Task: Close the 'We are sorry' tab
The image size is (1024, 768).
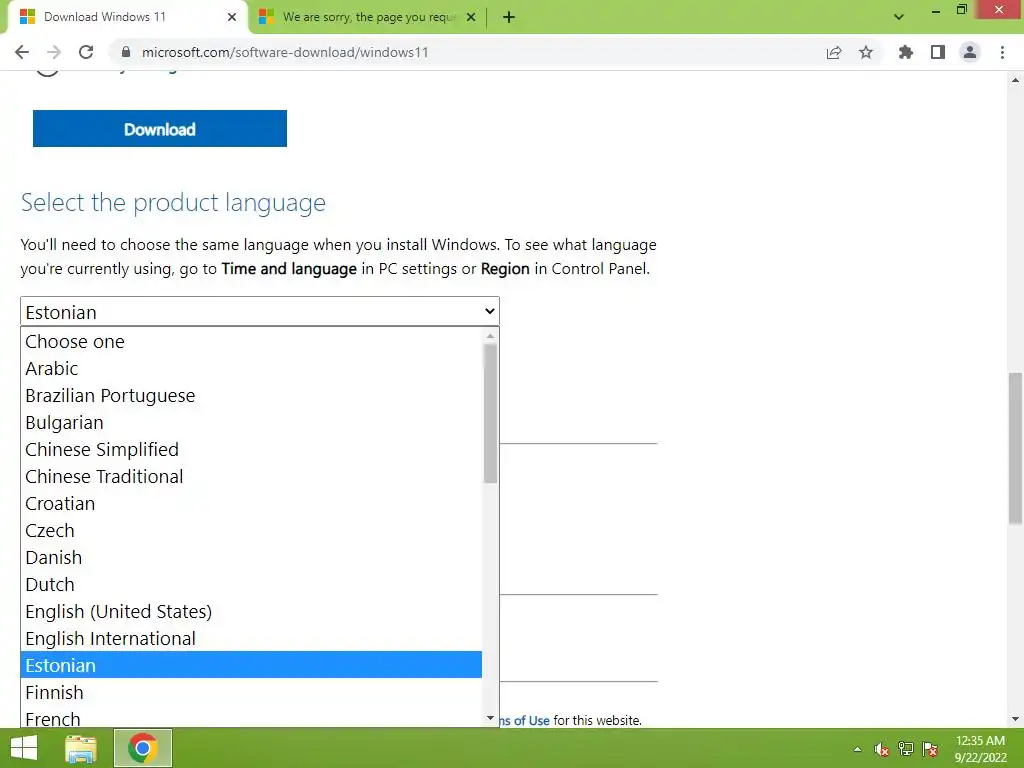Action: coord(471,17)
